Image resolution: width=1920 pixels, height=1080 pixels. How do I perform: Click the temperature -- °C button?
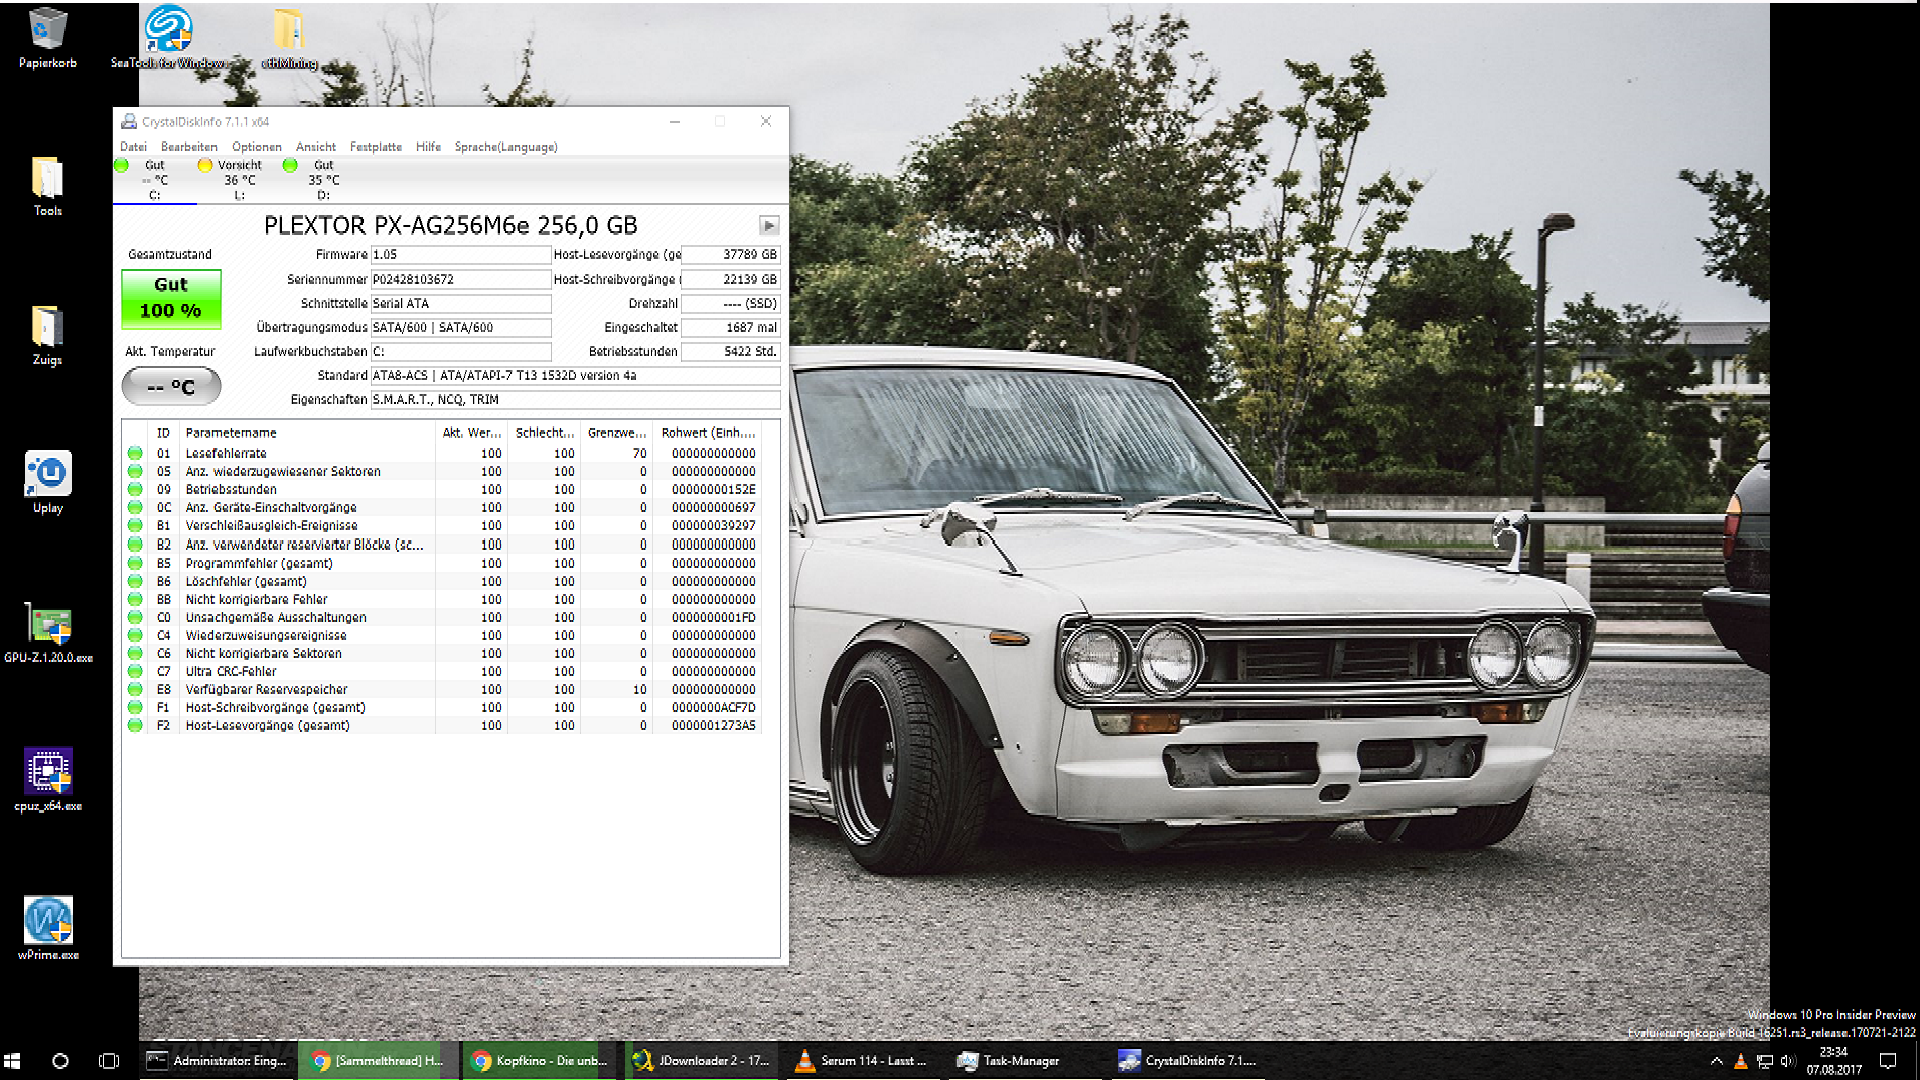171,387
